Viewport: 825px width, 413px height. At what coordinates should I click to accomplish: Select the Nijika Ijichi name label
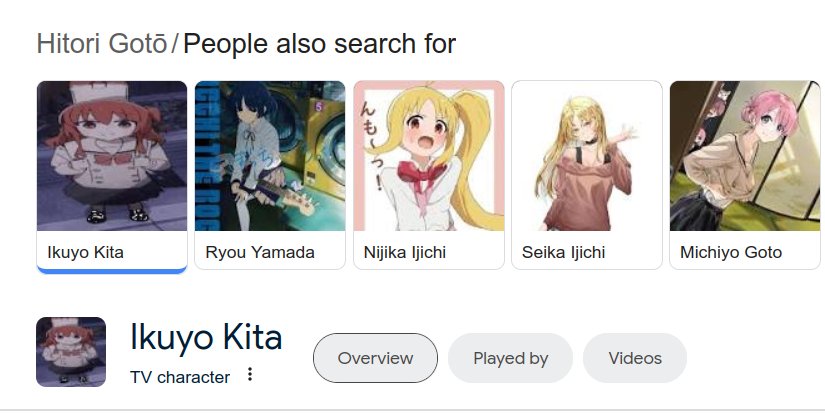pos(405,252)
